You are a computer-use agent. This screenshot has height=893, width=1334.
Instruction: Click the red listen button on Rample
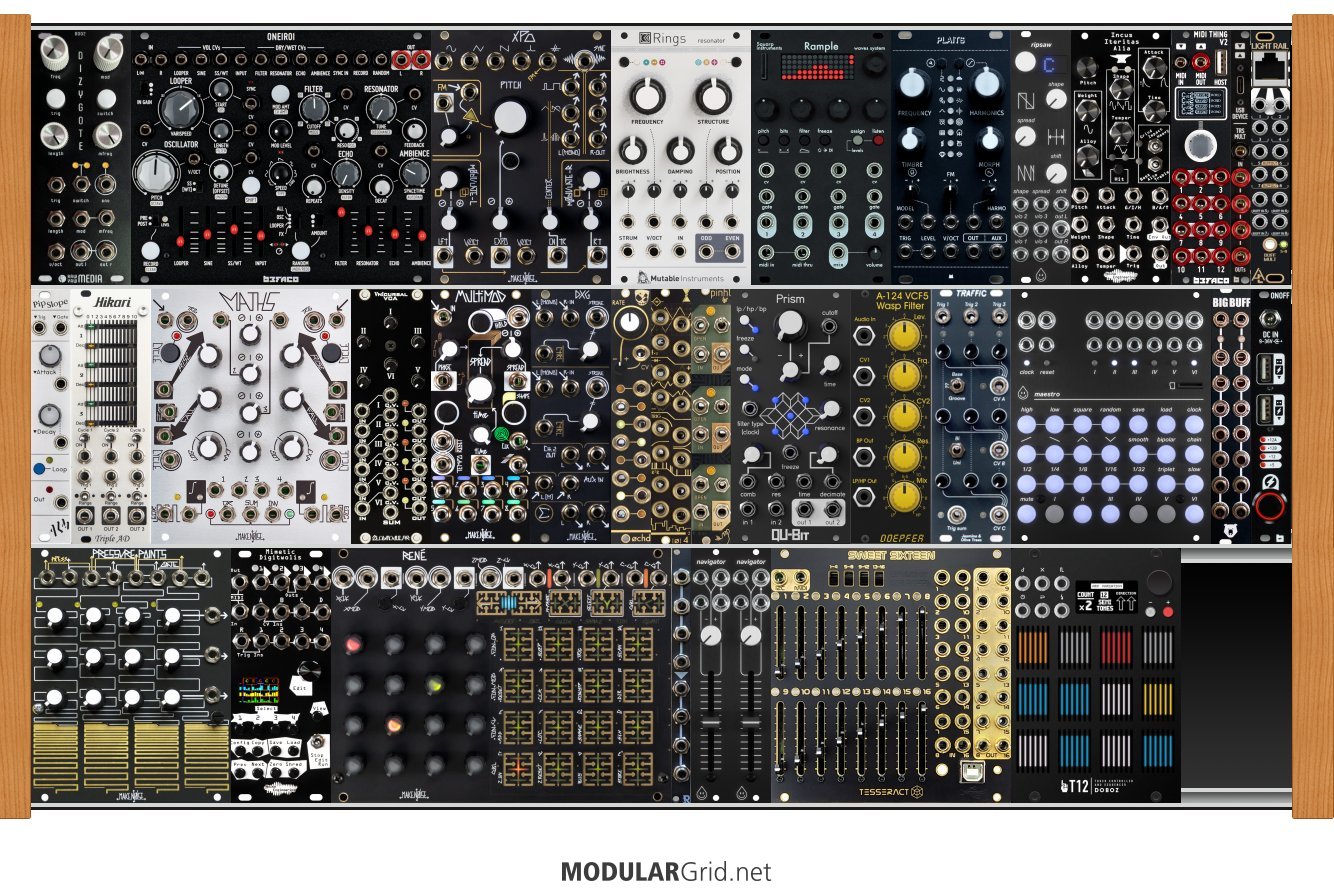click(x=878, y=142)
